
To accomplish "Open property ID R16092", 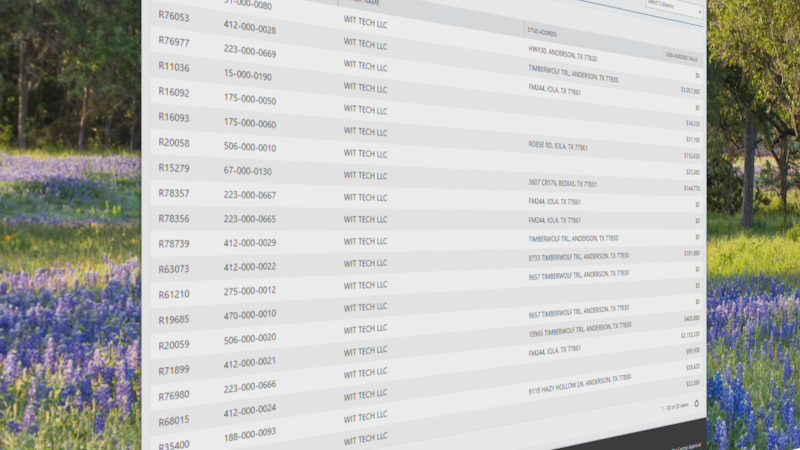I will point(173,92).
